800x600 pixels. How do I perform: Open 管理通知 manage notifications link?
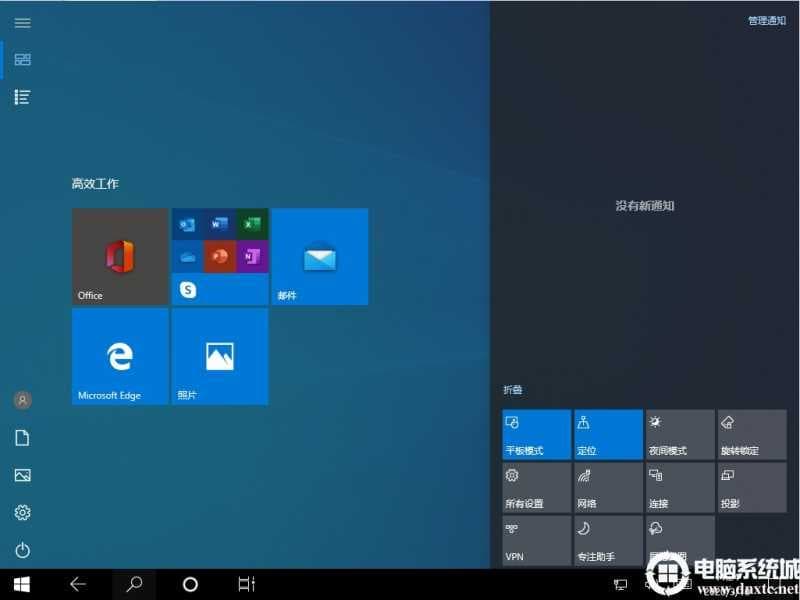click(x=767, y=21)
